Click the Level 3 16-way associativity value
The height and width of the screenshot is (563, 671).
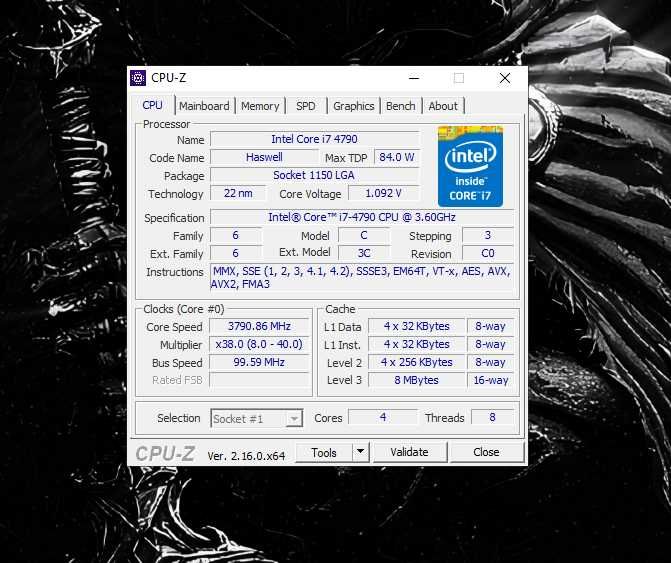[x=490, y=380]
